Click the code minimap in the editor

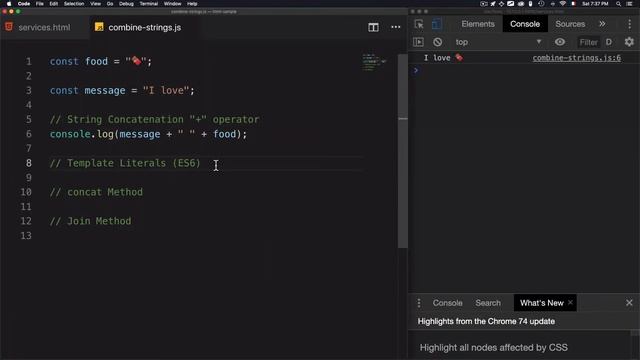pos(374,62)
